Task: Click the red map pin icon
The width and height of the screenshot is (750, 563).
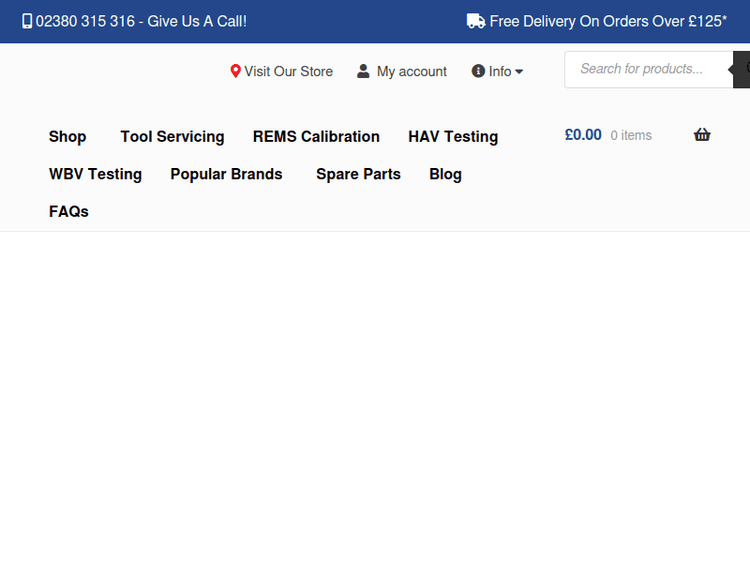Action: click(235, 71)
